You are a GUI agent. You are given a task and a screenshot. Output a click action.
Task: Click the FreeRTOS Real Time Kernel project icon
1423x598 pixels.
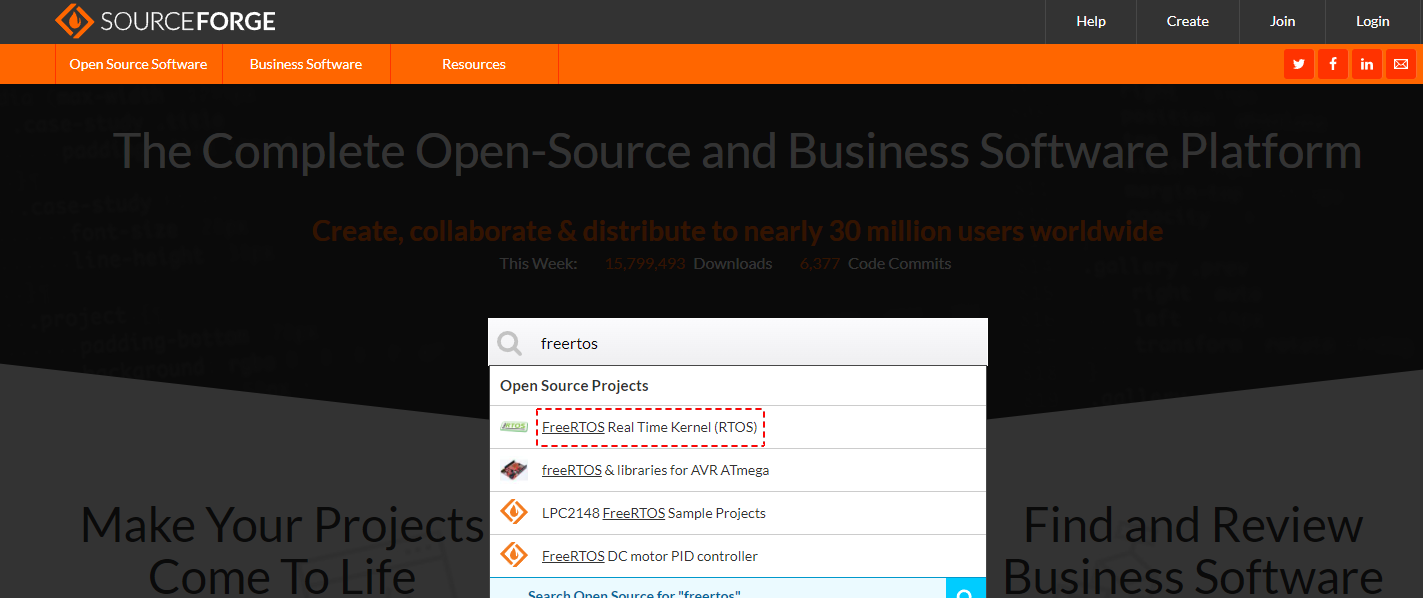[514, 427]
